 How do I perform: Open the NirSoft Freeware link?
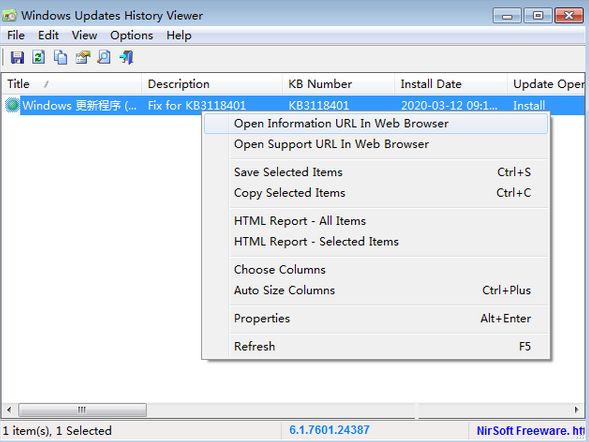point(530,430)
